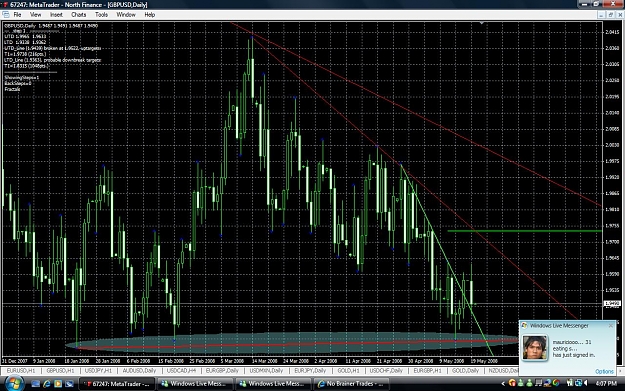Switch to the USDCAD,H4 chart tab
Image resolution: width=625 pixels, height=391 pixels.
pos(181,371)
